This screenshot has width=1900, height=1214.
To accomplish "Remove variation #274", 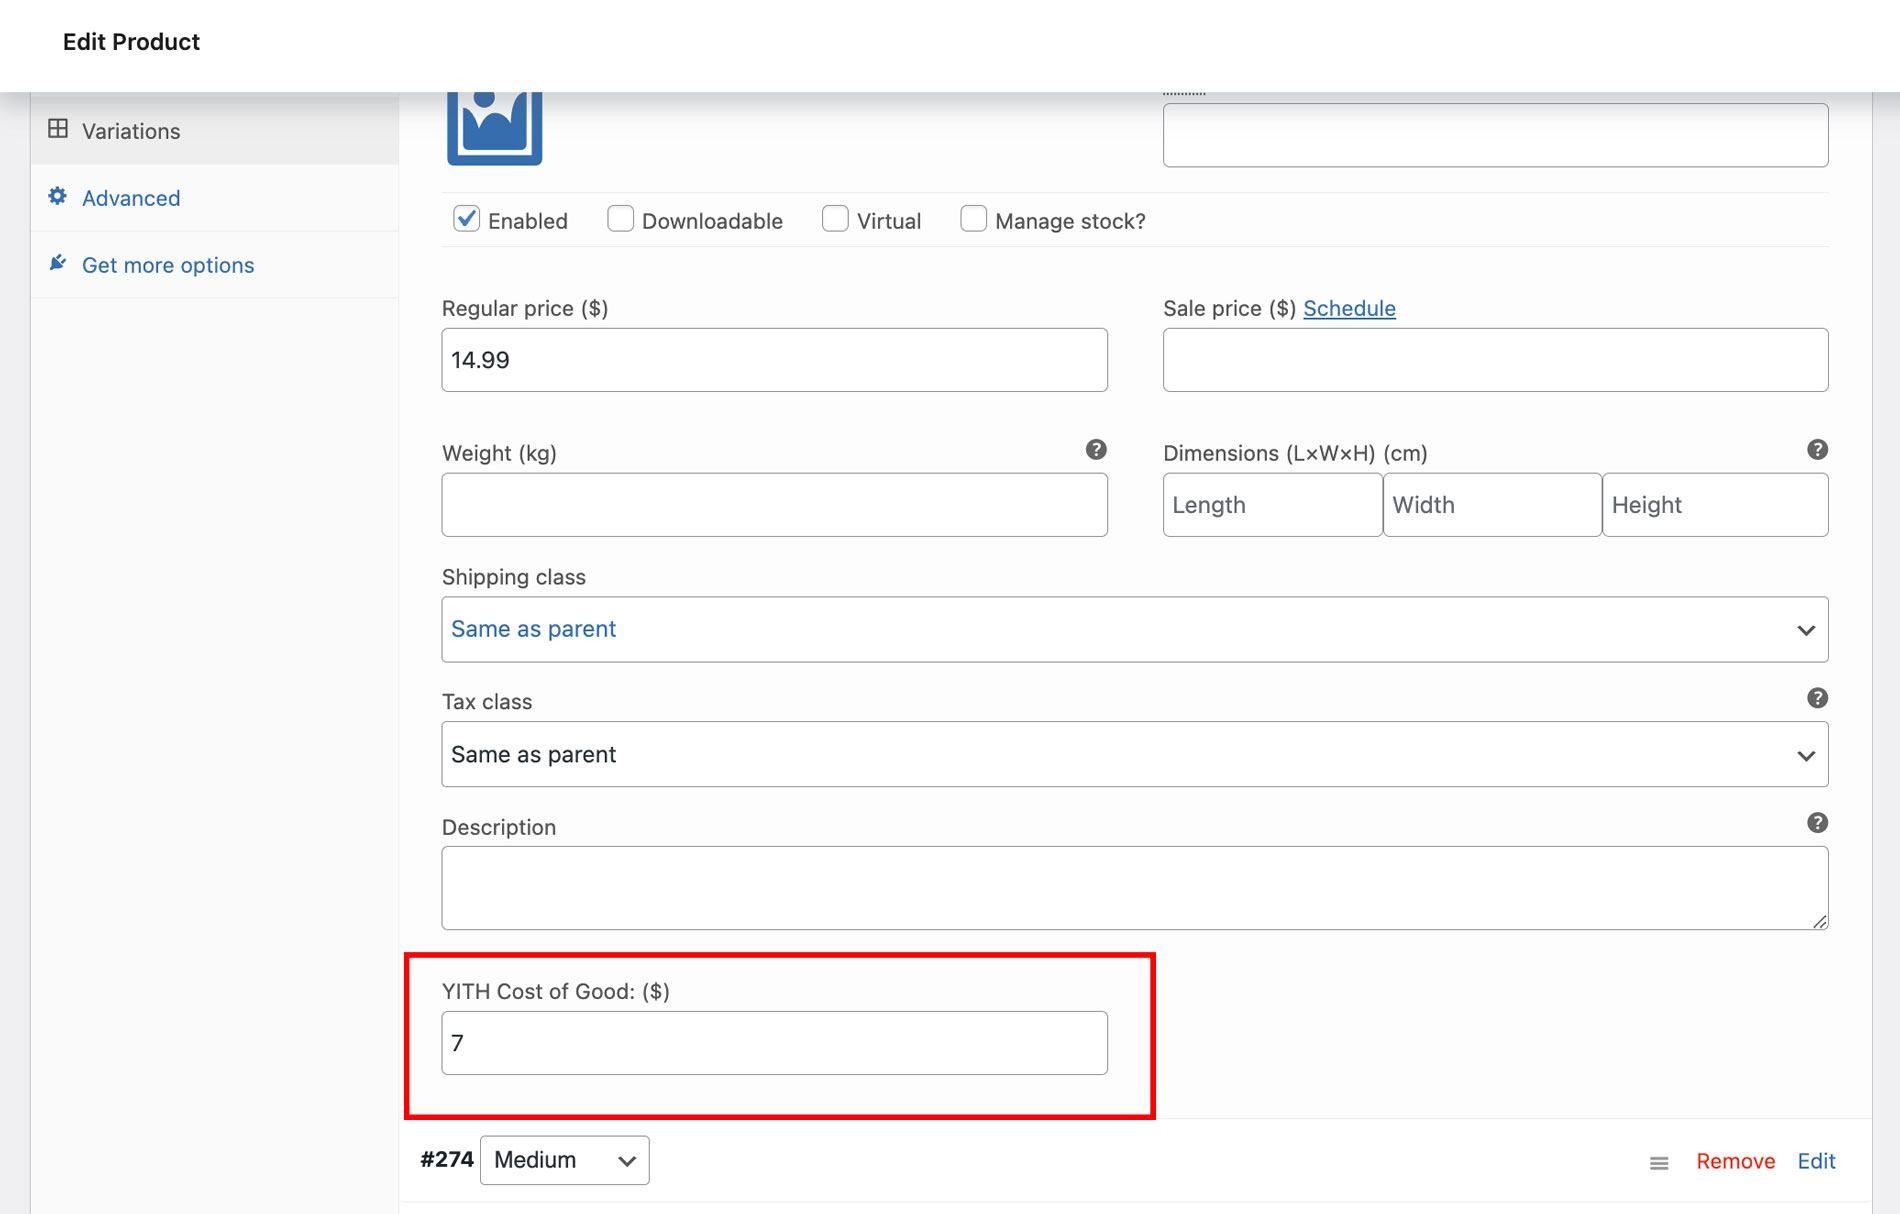I will click(1735, 1161).
